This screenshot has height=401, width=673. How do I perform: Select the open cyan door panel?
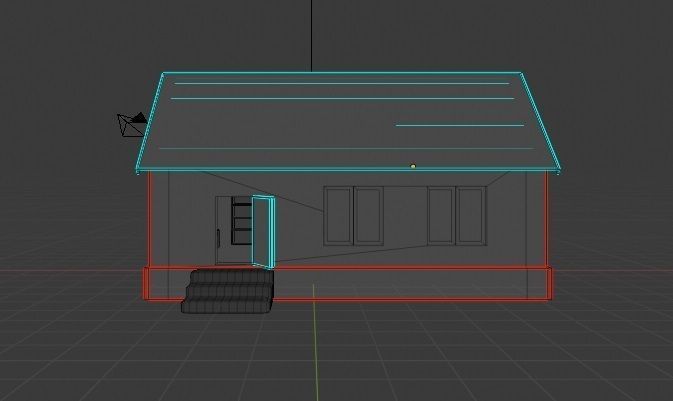pos(263,232)
